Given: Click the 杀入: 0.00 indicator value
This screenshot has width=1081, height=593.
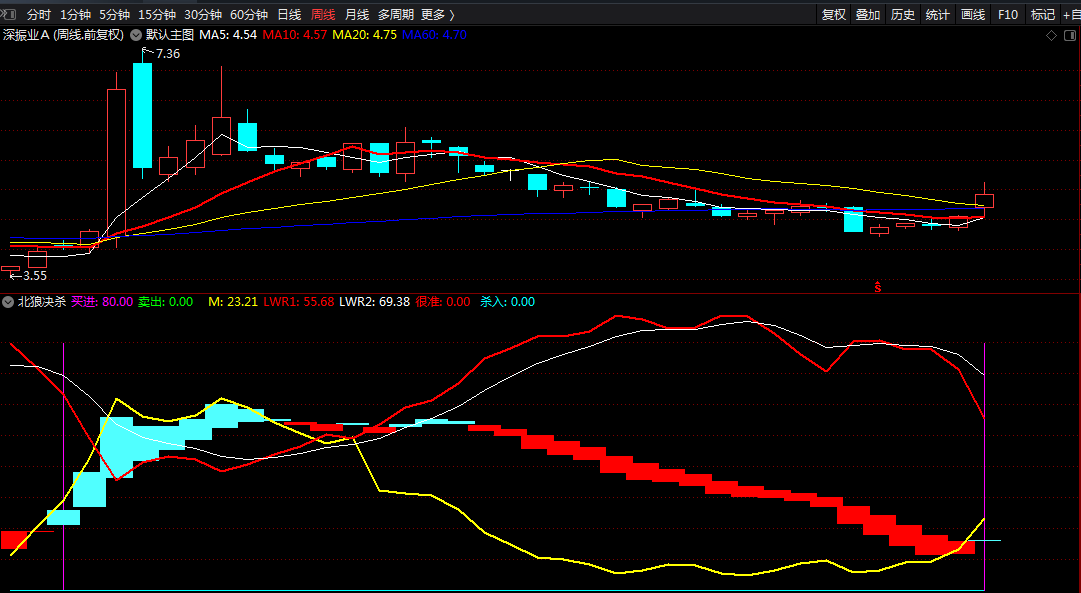Looking at the screenshot, I should (x=507, y=302).
